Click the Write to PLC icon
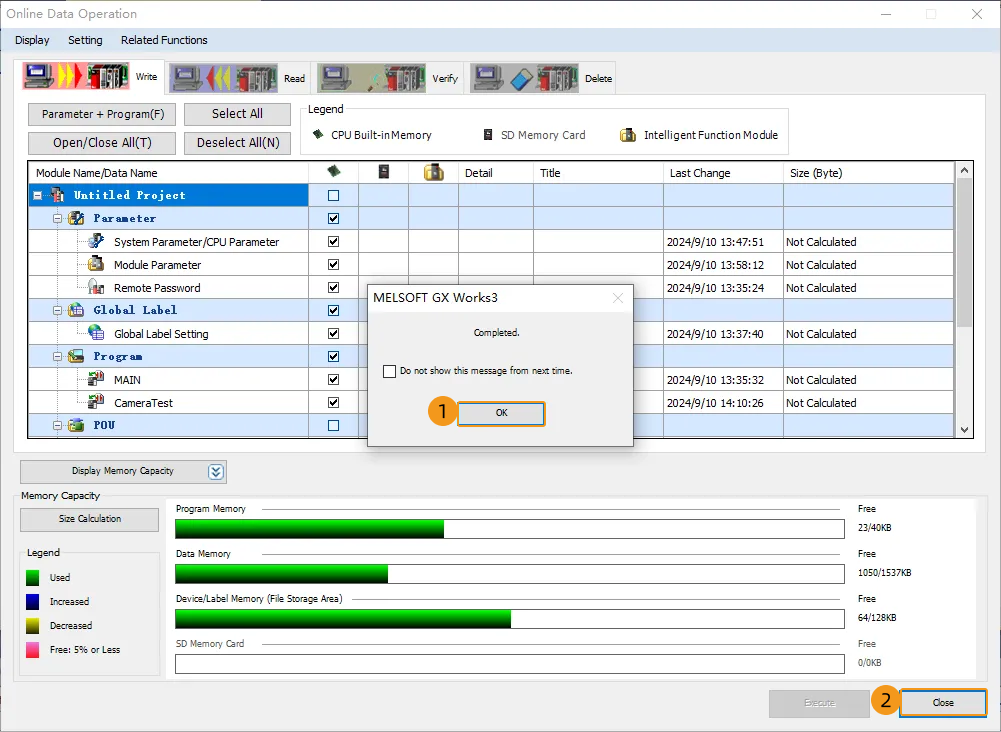This screenshot has height=732, width=1001. pos(77,77)
